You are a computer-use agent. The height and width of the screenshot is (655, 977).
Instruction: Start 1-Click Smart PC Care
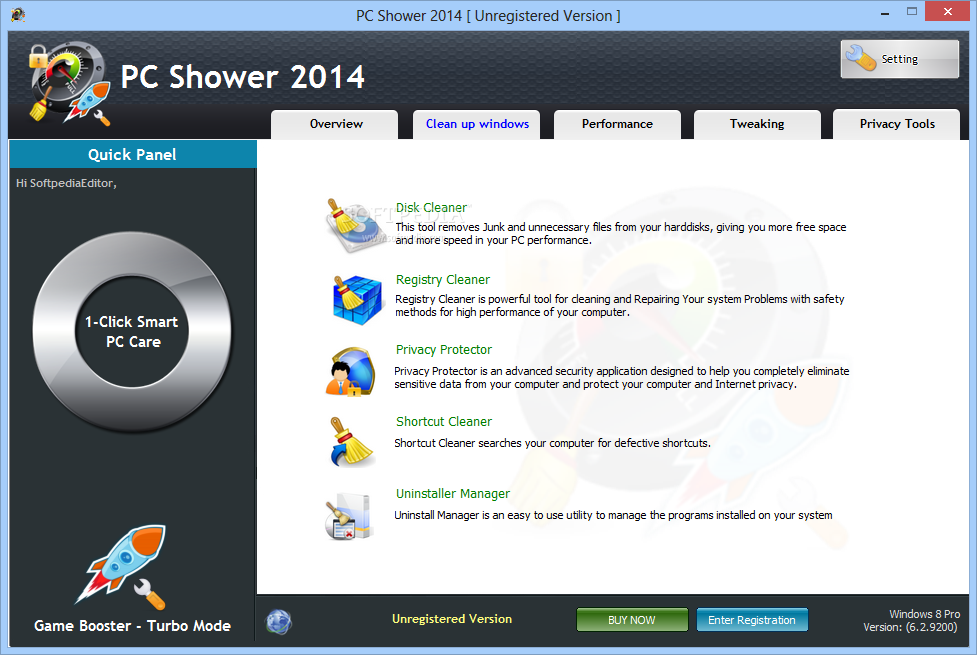coord(132,332)
